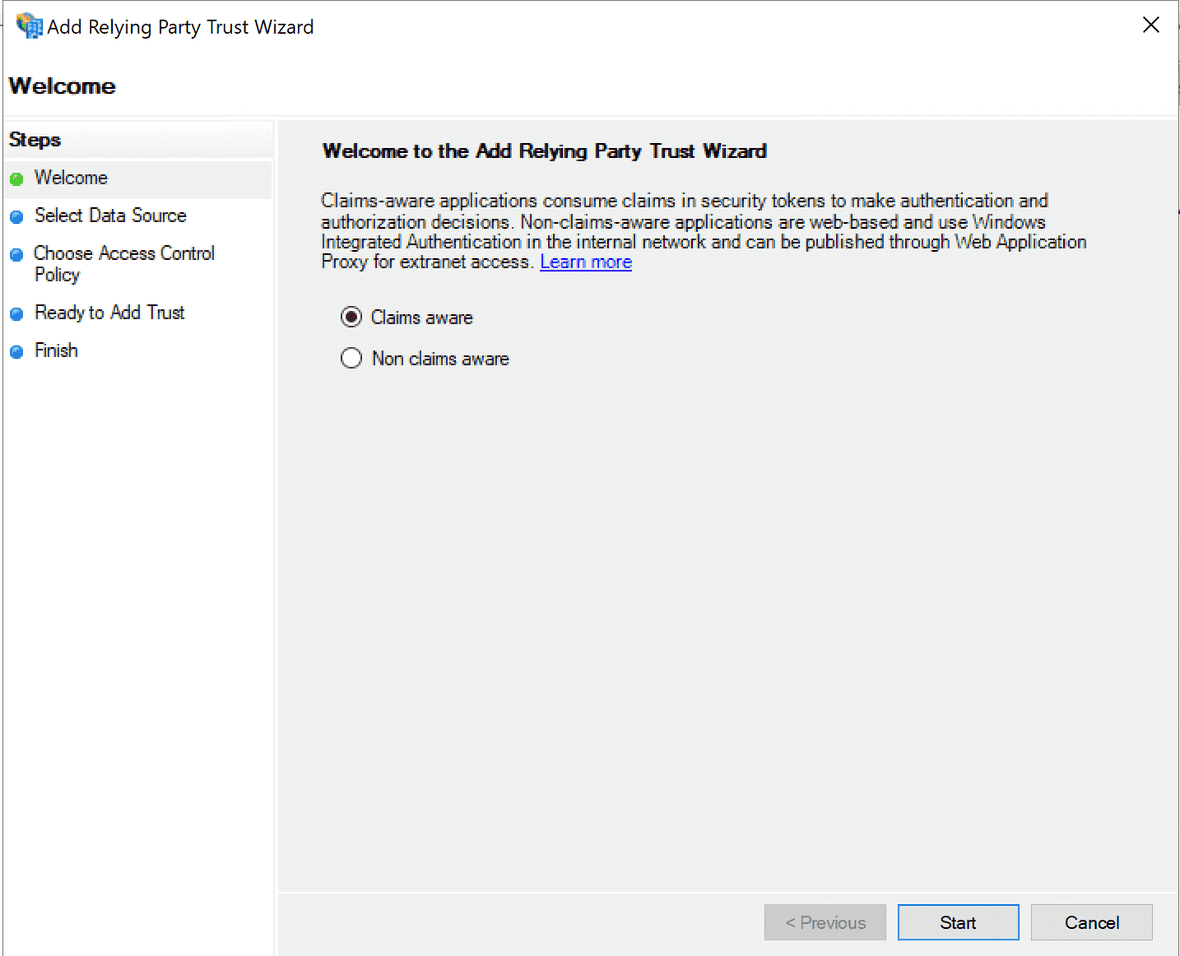Click the wizard icon in the title bar
The width and height of the screenshot is (1180, 956).
click(29, 26)
